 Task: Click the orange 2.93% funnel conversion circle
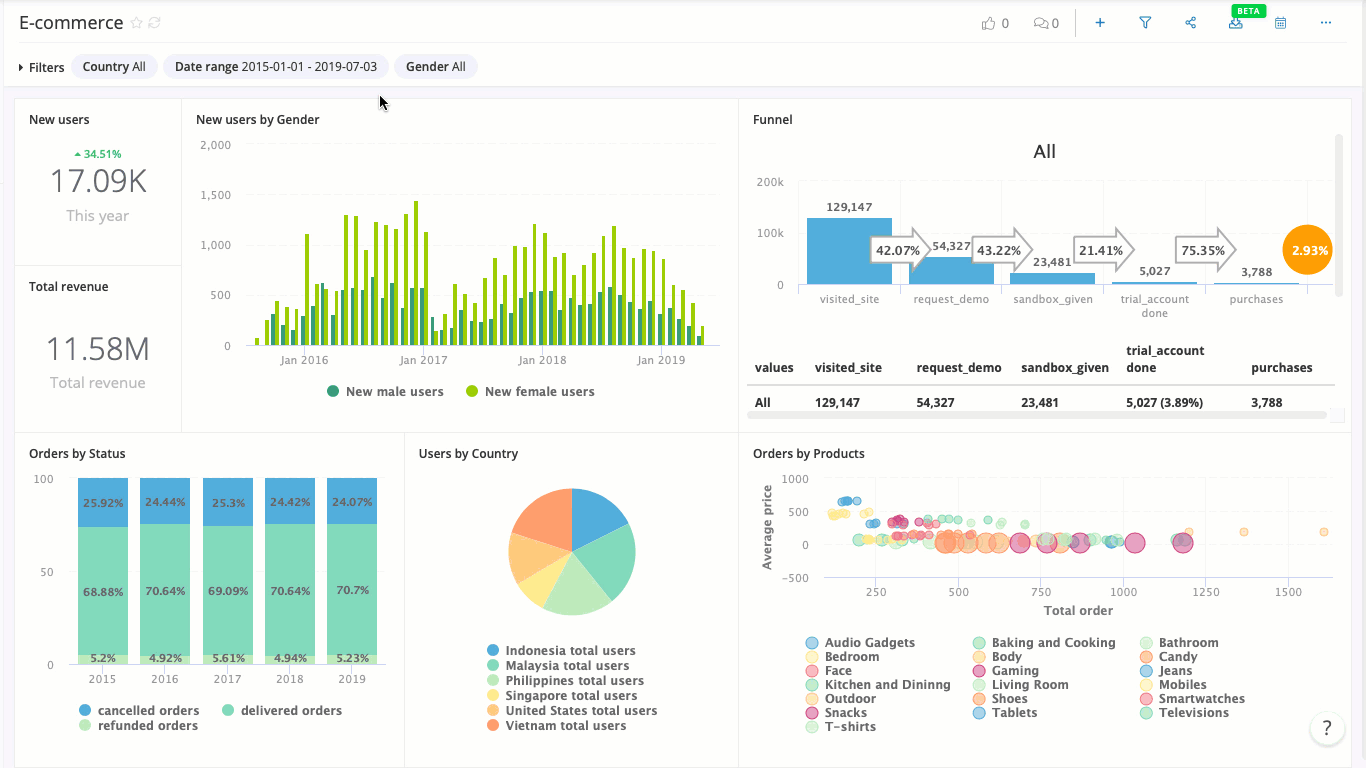[x=1308, y=251]
